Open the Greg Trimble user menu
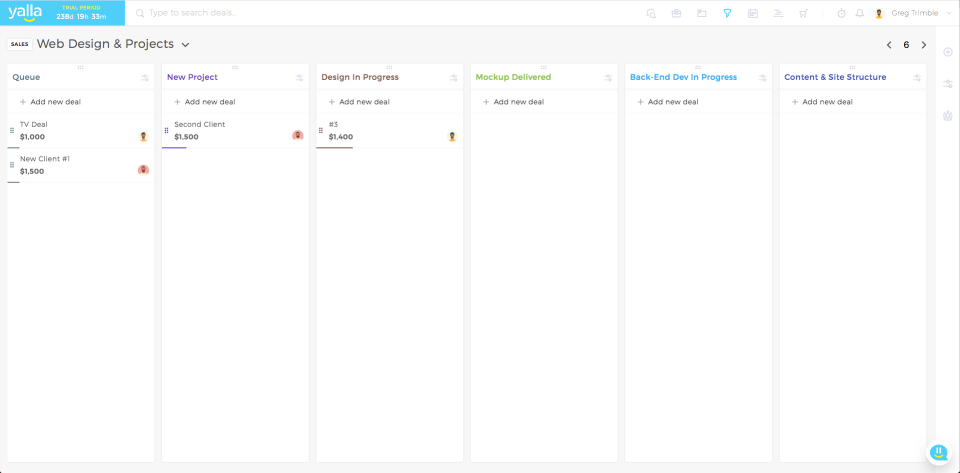This screenshot has height=473, width=960. point(914,13)
